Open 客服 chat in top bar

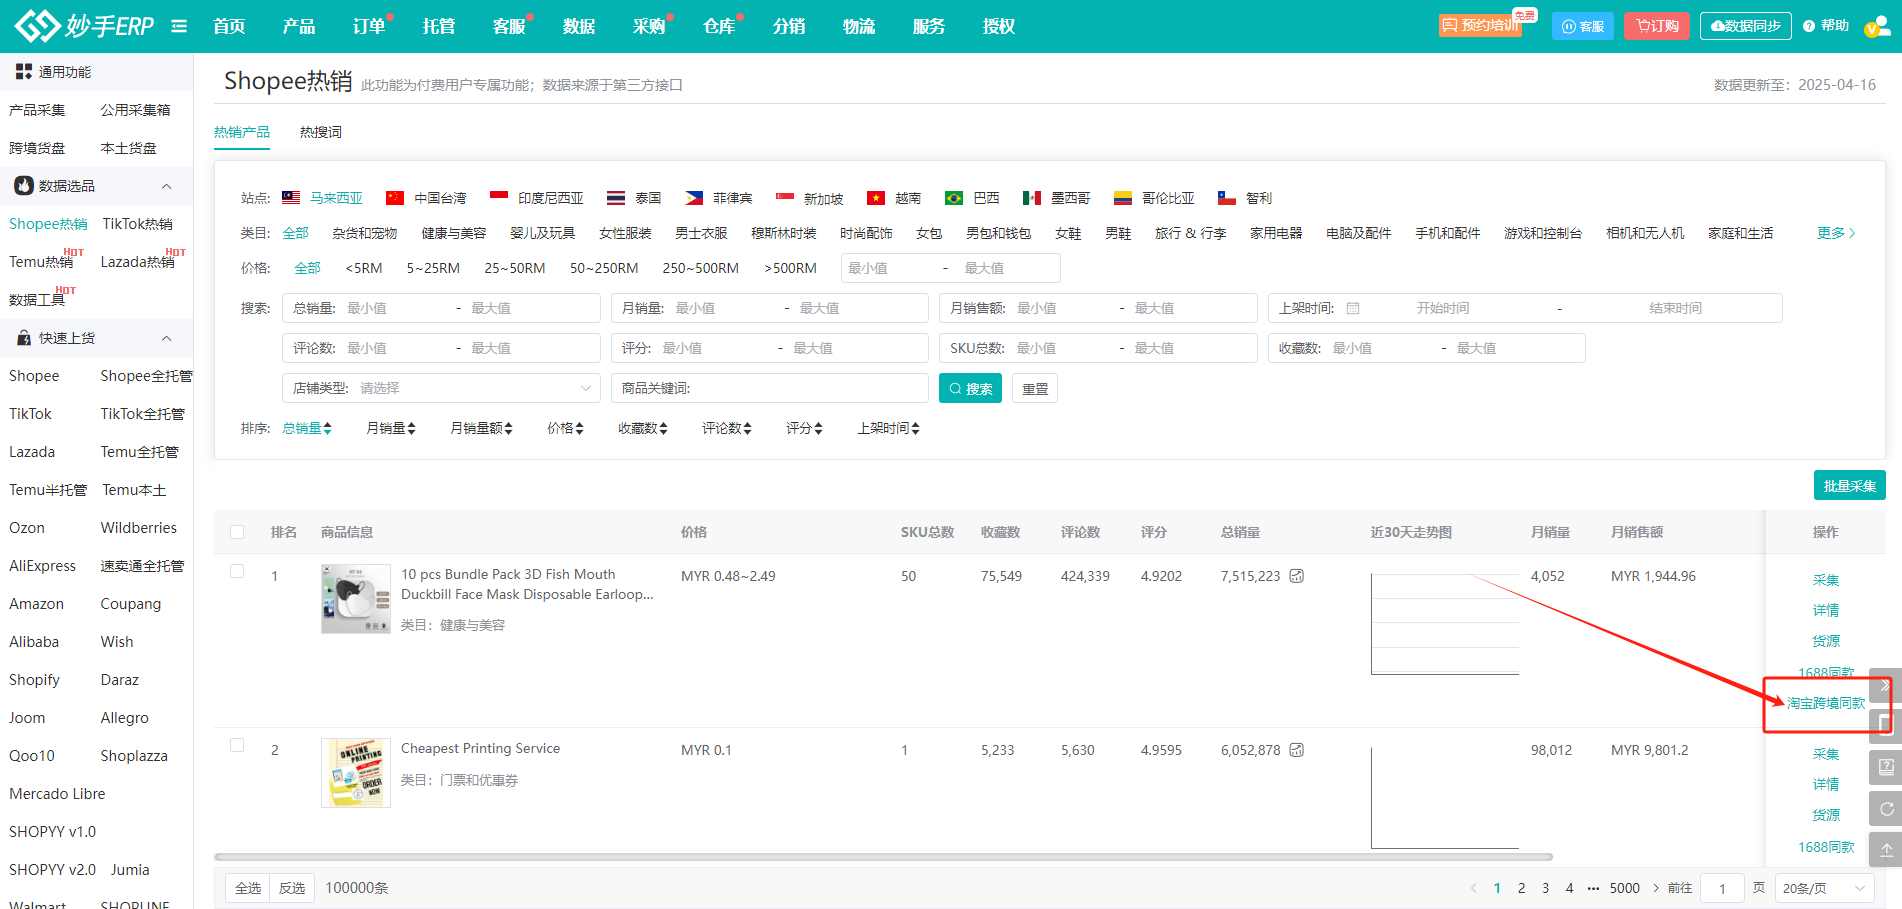pos(1583,26)
